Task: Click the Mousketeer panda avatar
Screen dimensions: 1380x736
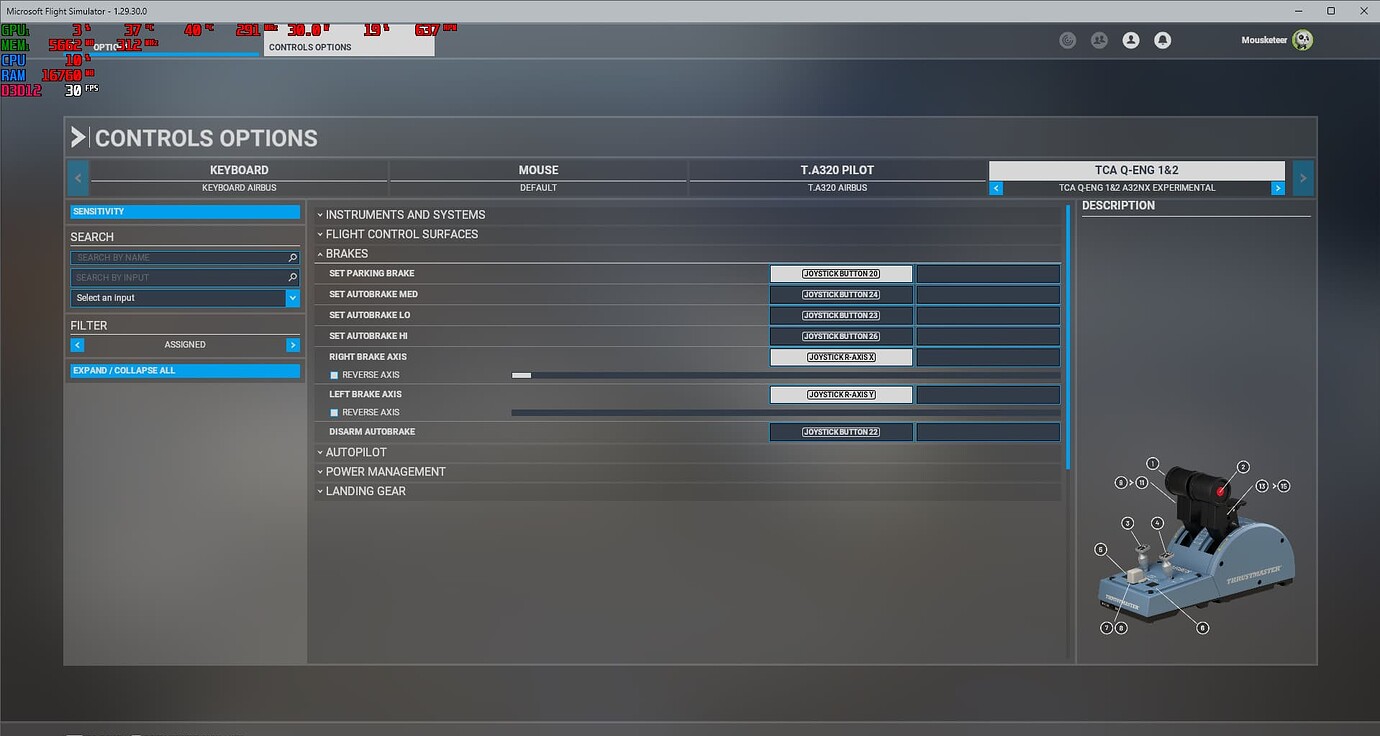Action: pos(1302,40)
